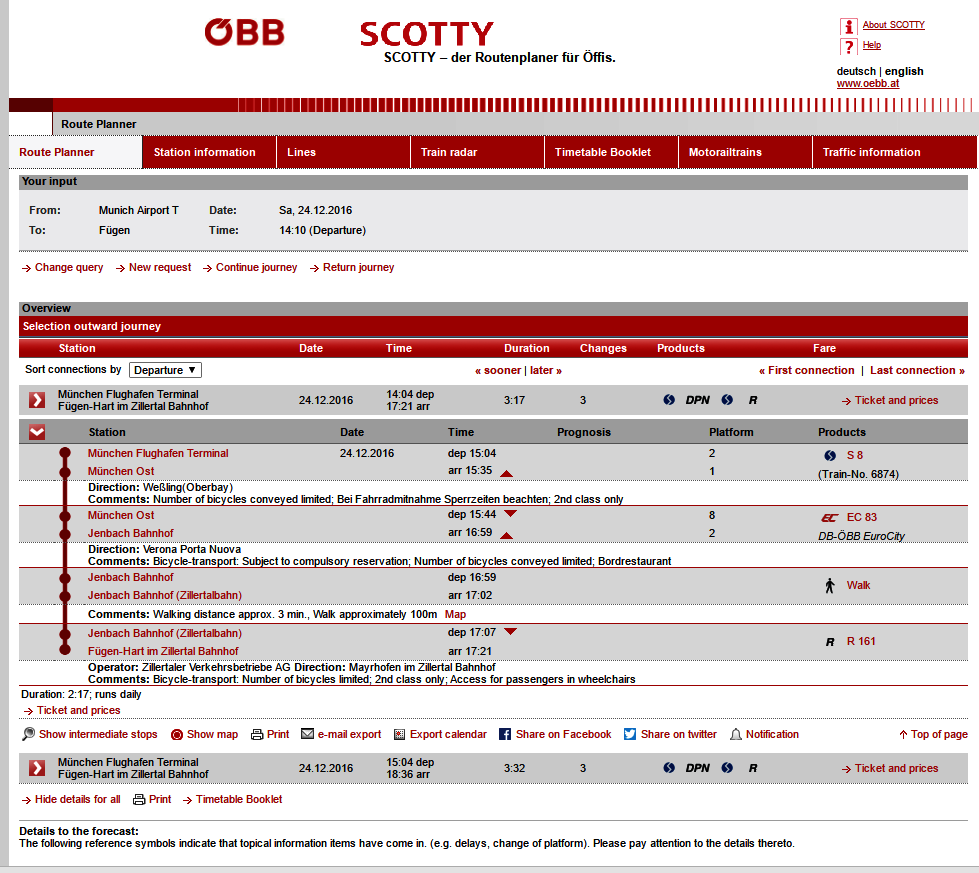The image size is (979, 873).
Task: Expand the 15:04 dep 18:36 arr connection
Action: pos(37,767)
